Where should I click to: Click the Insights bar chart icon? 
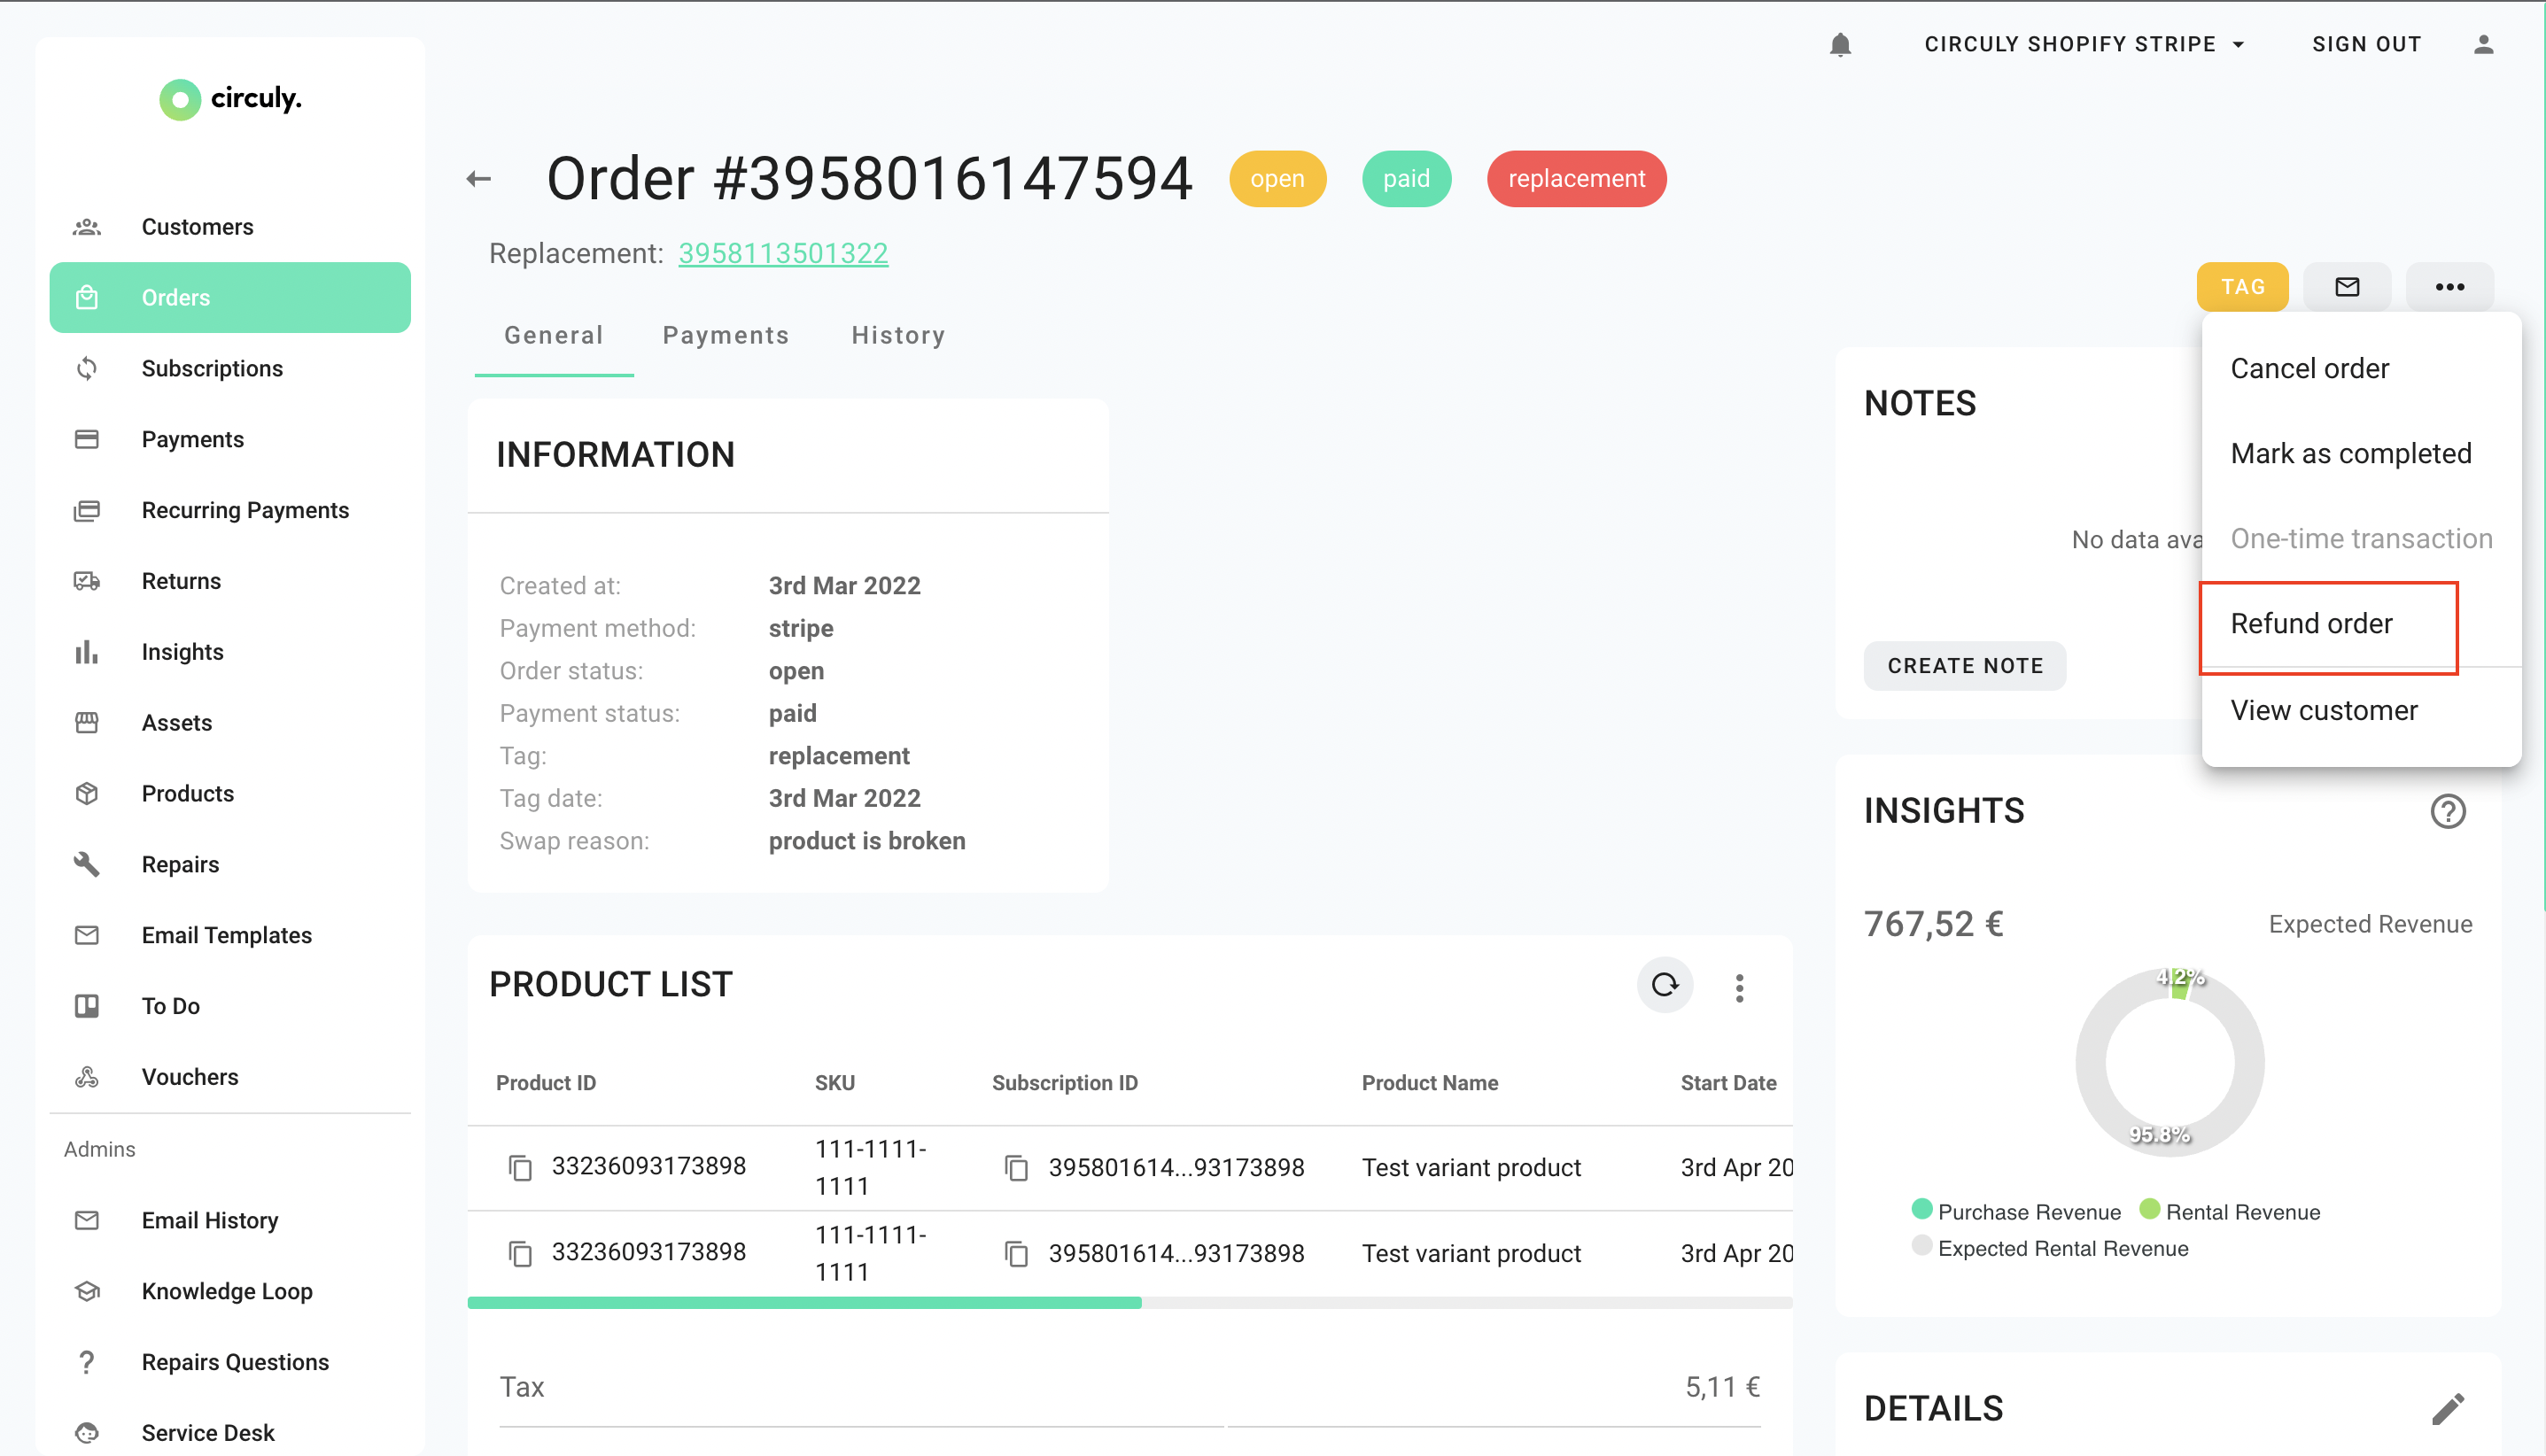click(x=87, y=652)
